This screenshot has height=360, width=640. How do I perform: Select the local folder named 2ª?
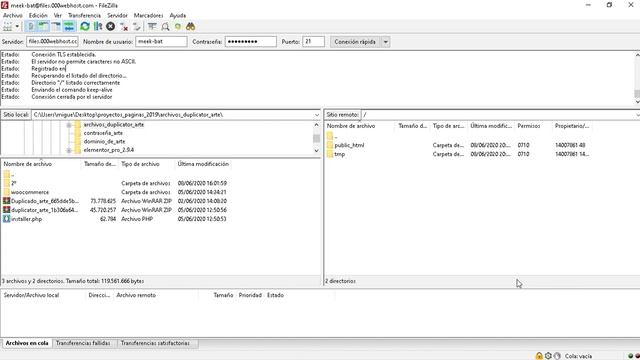click(13, 183)
